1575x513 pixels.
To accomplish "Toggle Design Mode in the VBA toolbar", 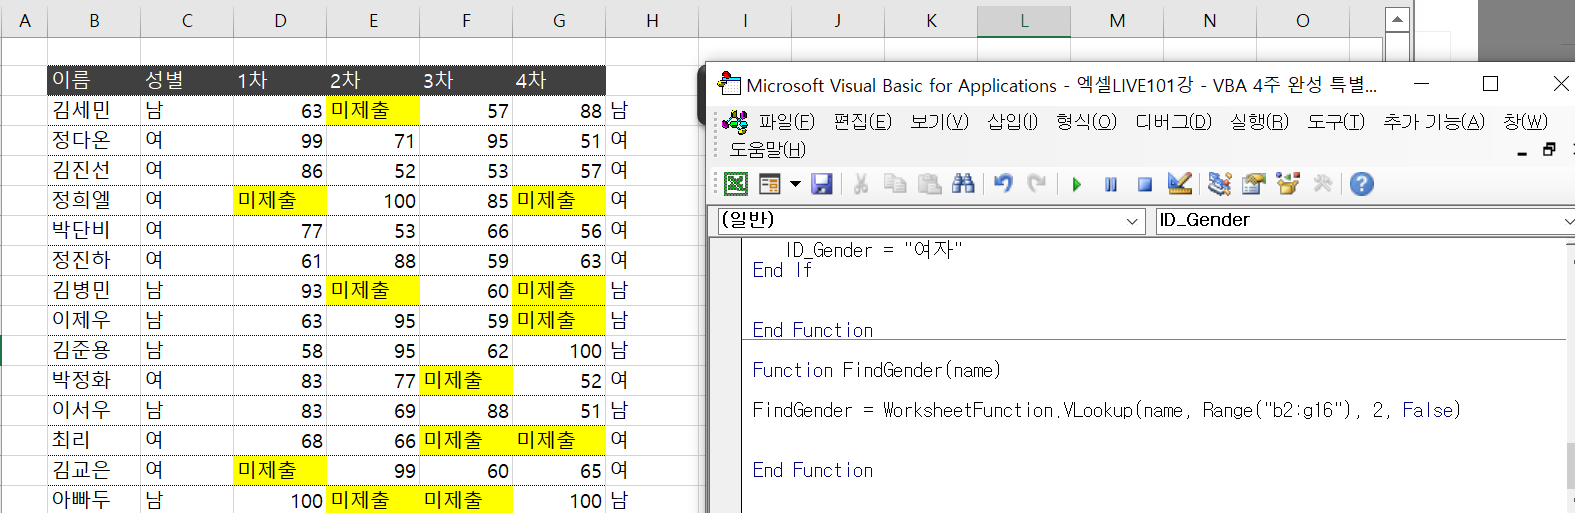I will 1180,184.
